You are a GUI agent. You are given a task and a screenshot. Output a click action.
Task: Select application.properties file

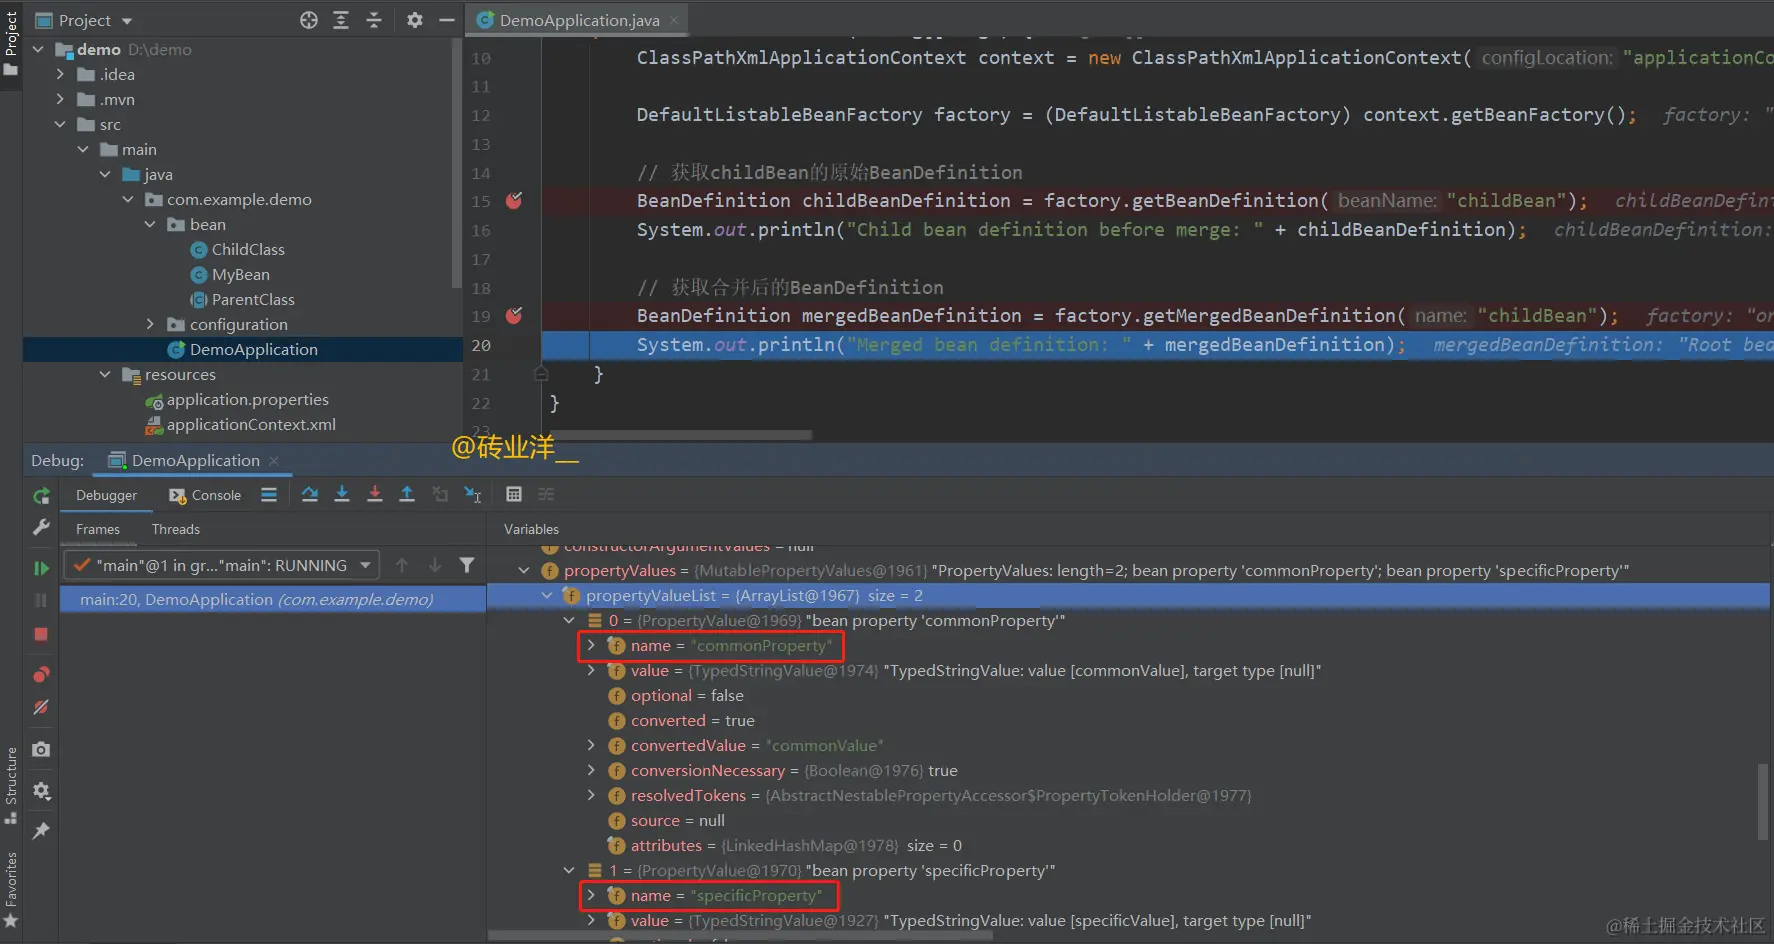pyautogui.click(x=247, y=399)
